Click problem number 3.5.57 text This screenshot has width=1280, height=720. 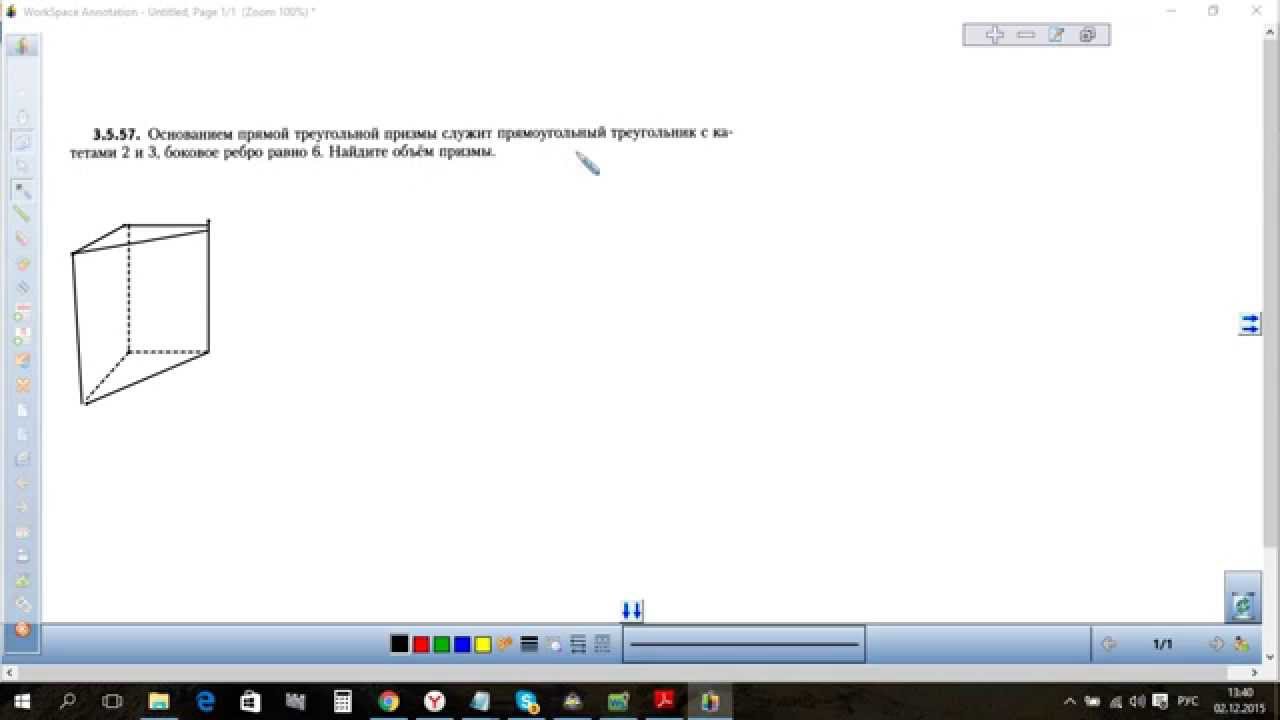(x=117, y=133)
